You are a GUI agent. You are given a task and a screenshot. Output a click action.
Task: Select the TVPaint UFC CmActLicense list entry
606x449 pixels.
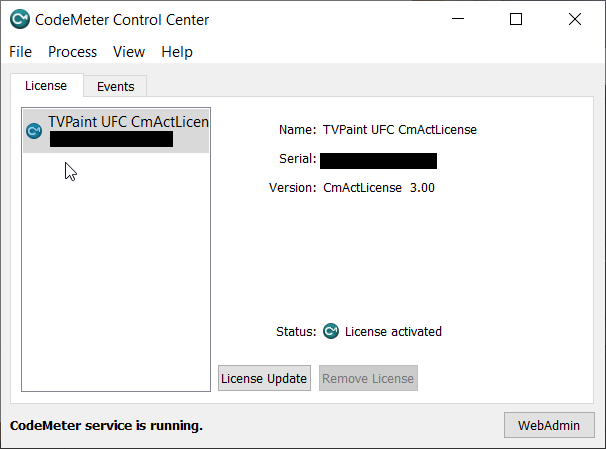(116, 131)
